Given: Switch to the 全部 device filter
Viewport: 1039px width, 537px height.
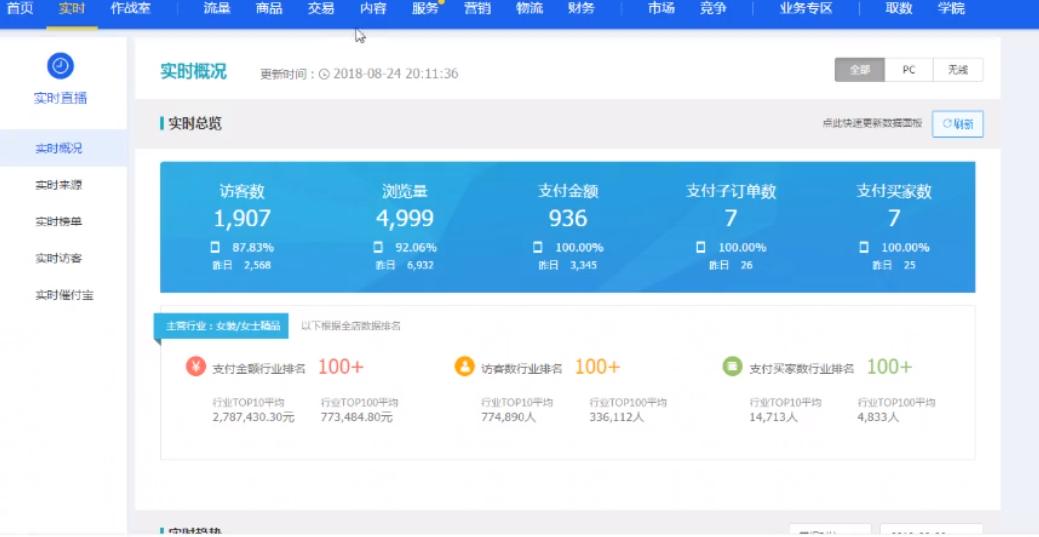Looking at the screenshot, I should [x=859, y=70].
